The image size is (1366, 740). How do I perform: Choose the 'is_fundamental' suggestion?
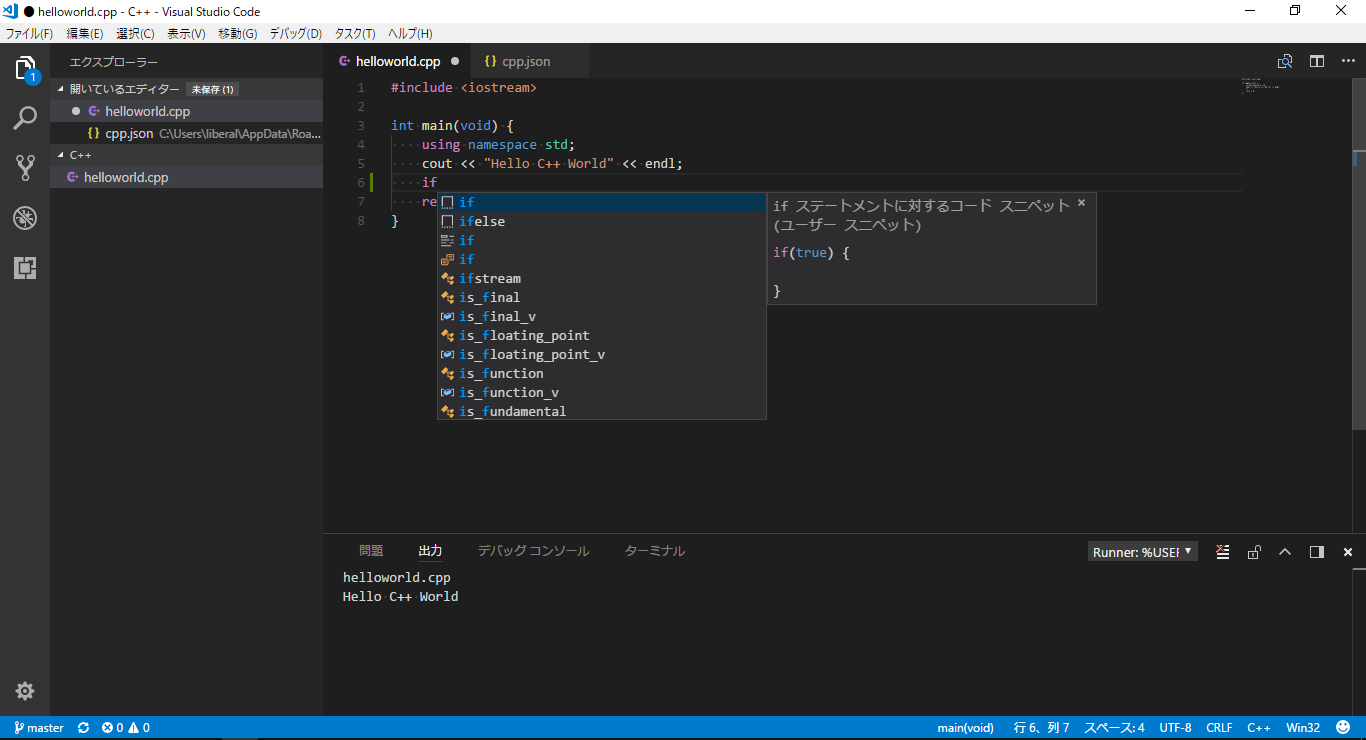point(602,411)
